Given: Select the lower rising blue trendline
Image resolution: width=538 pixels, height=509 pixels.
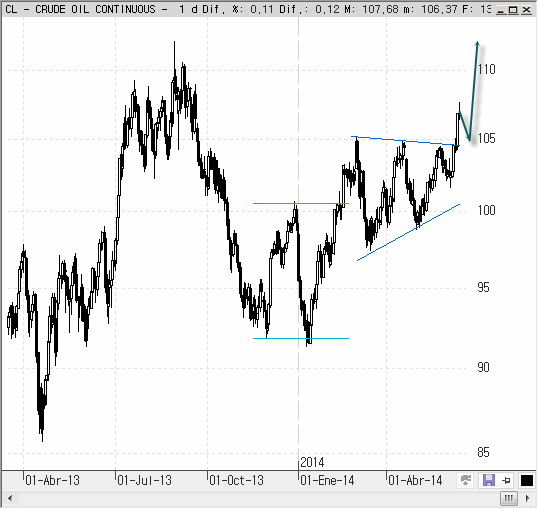Looking at the screenshot, I should pyautogui.click(x=408, y=232).
